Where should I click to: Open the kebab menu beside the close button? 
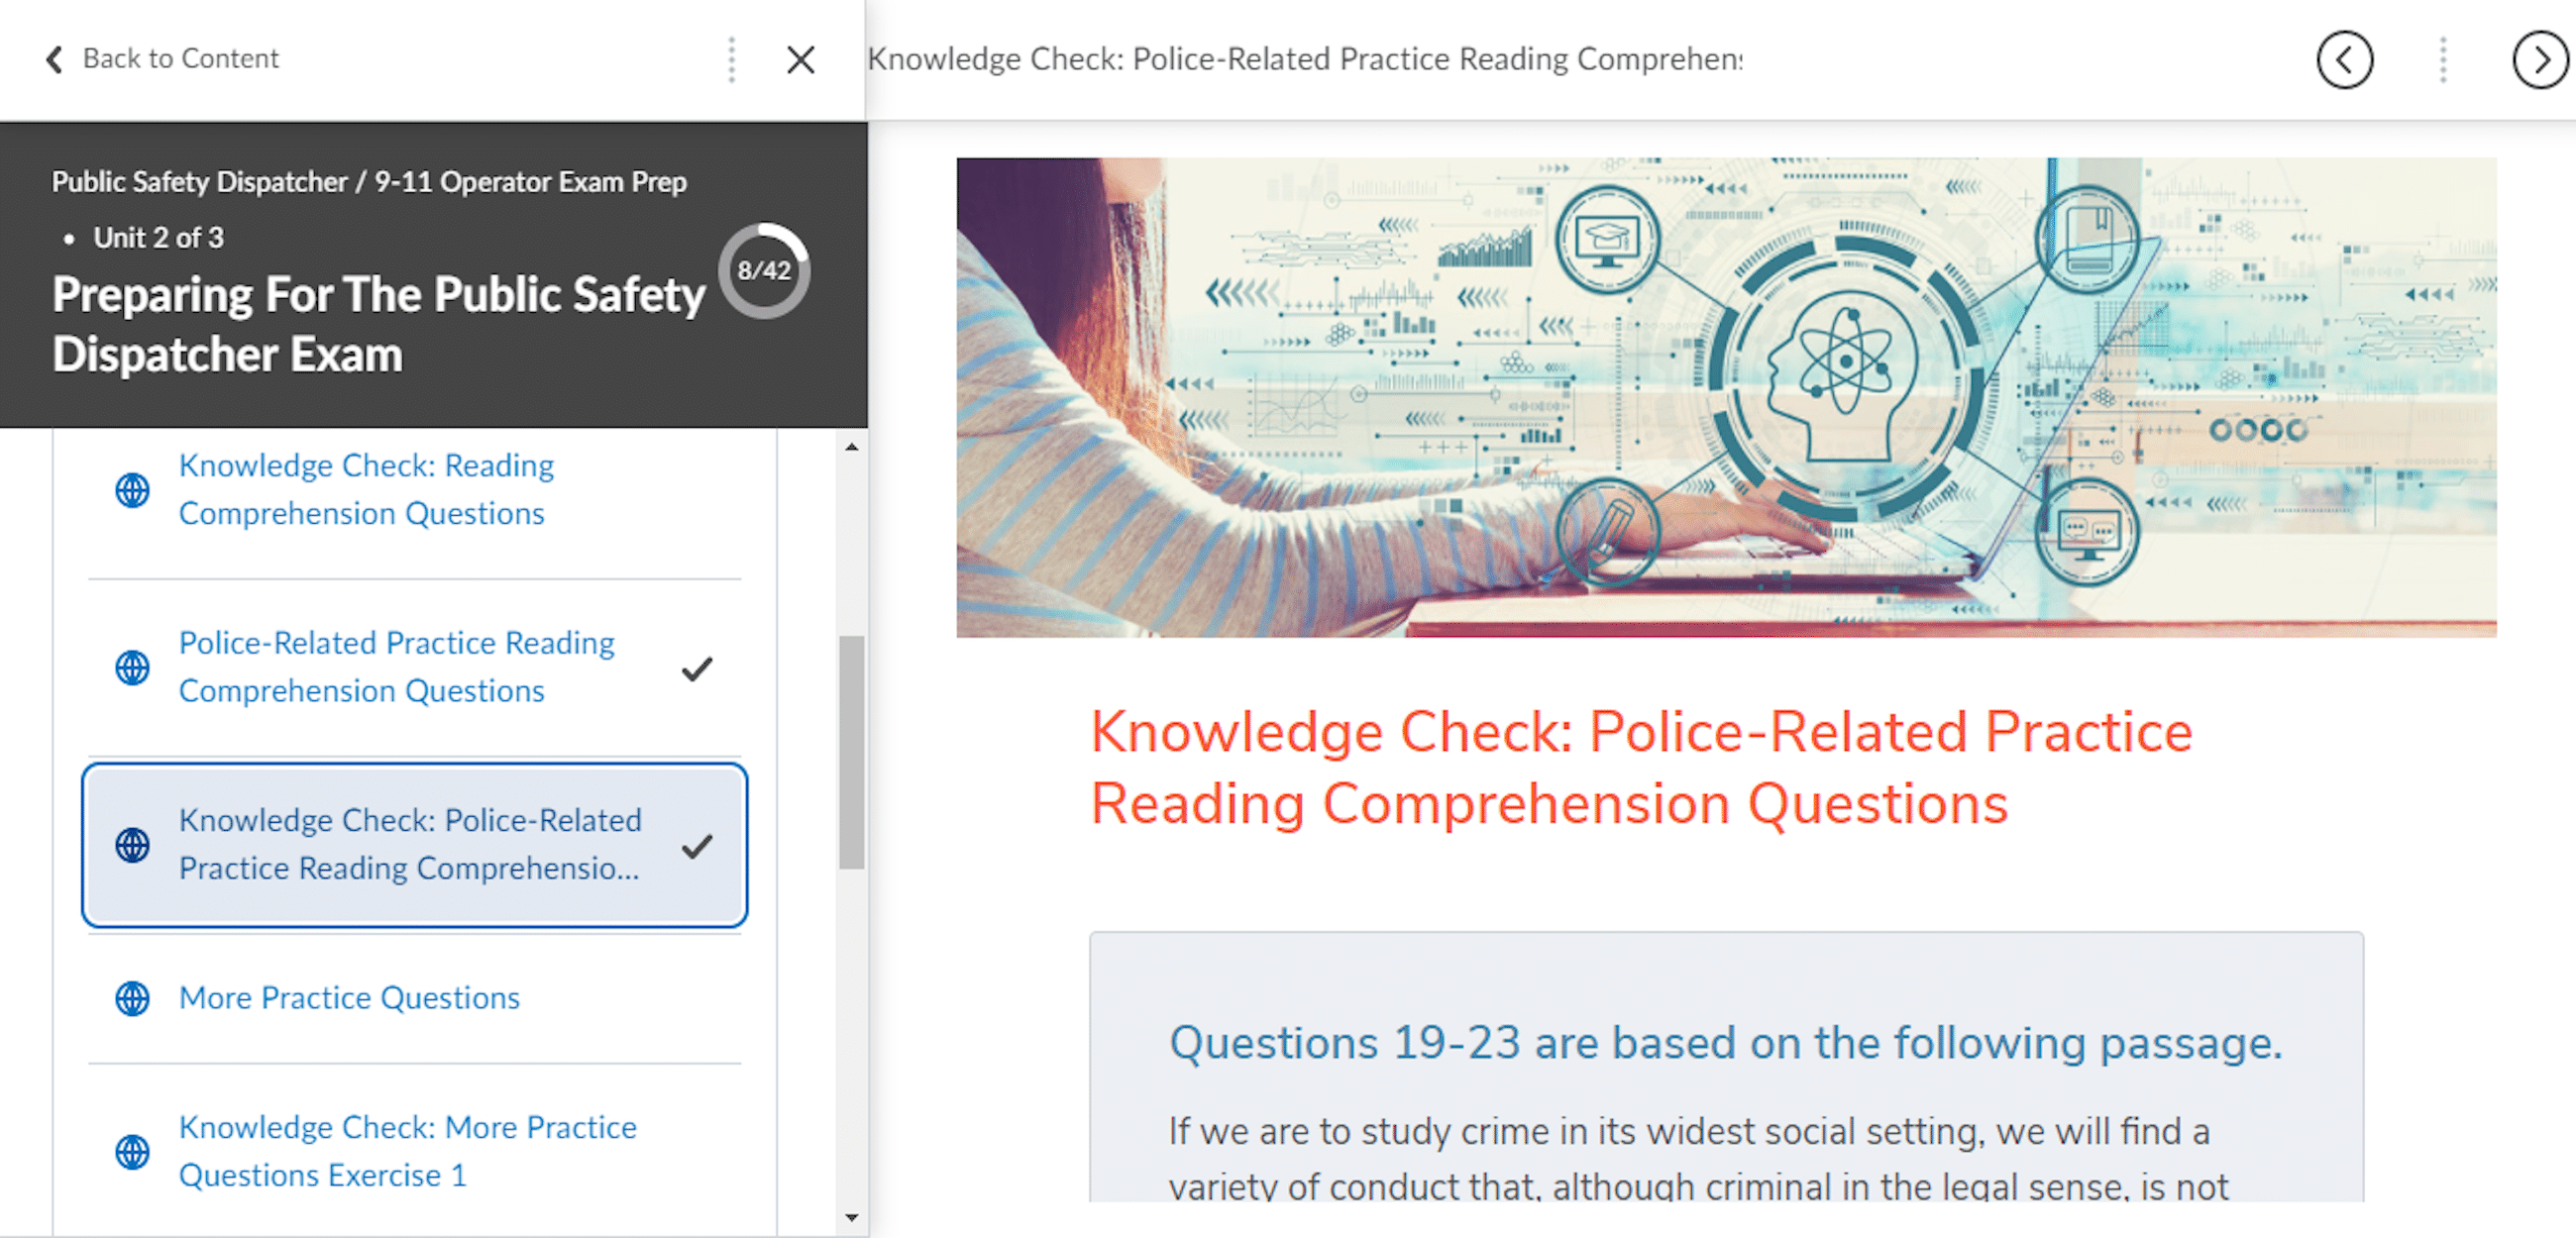point(732,60)
